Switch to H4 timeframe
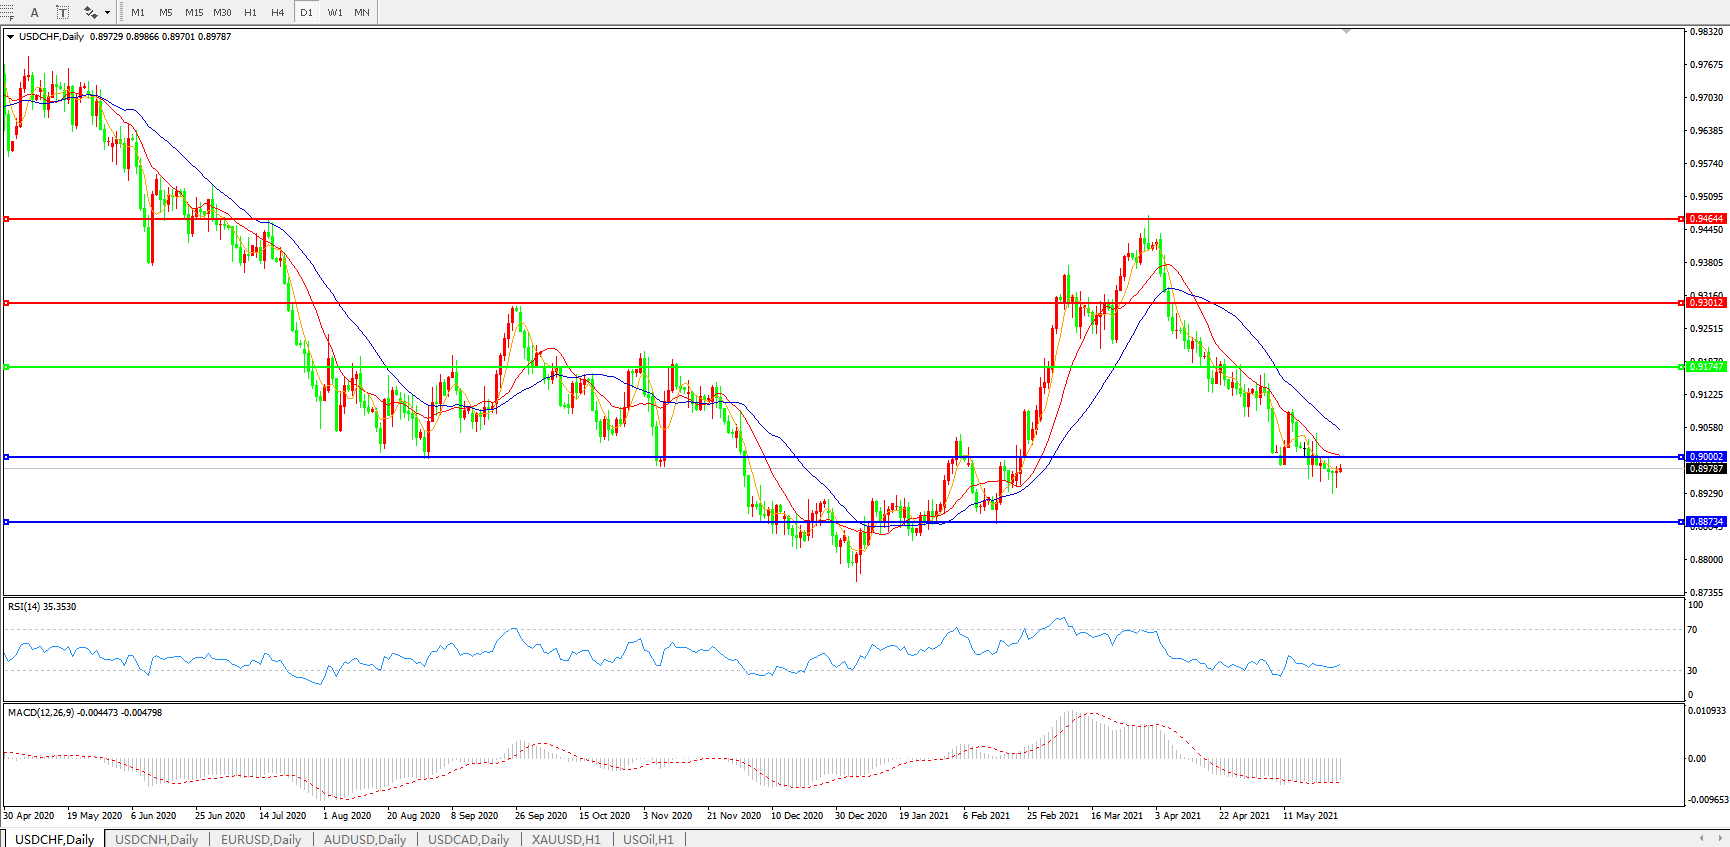The image size is (1730, 847). point(278,13)
